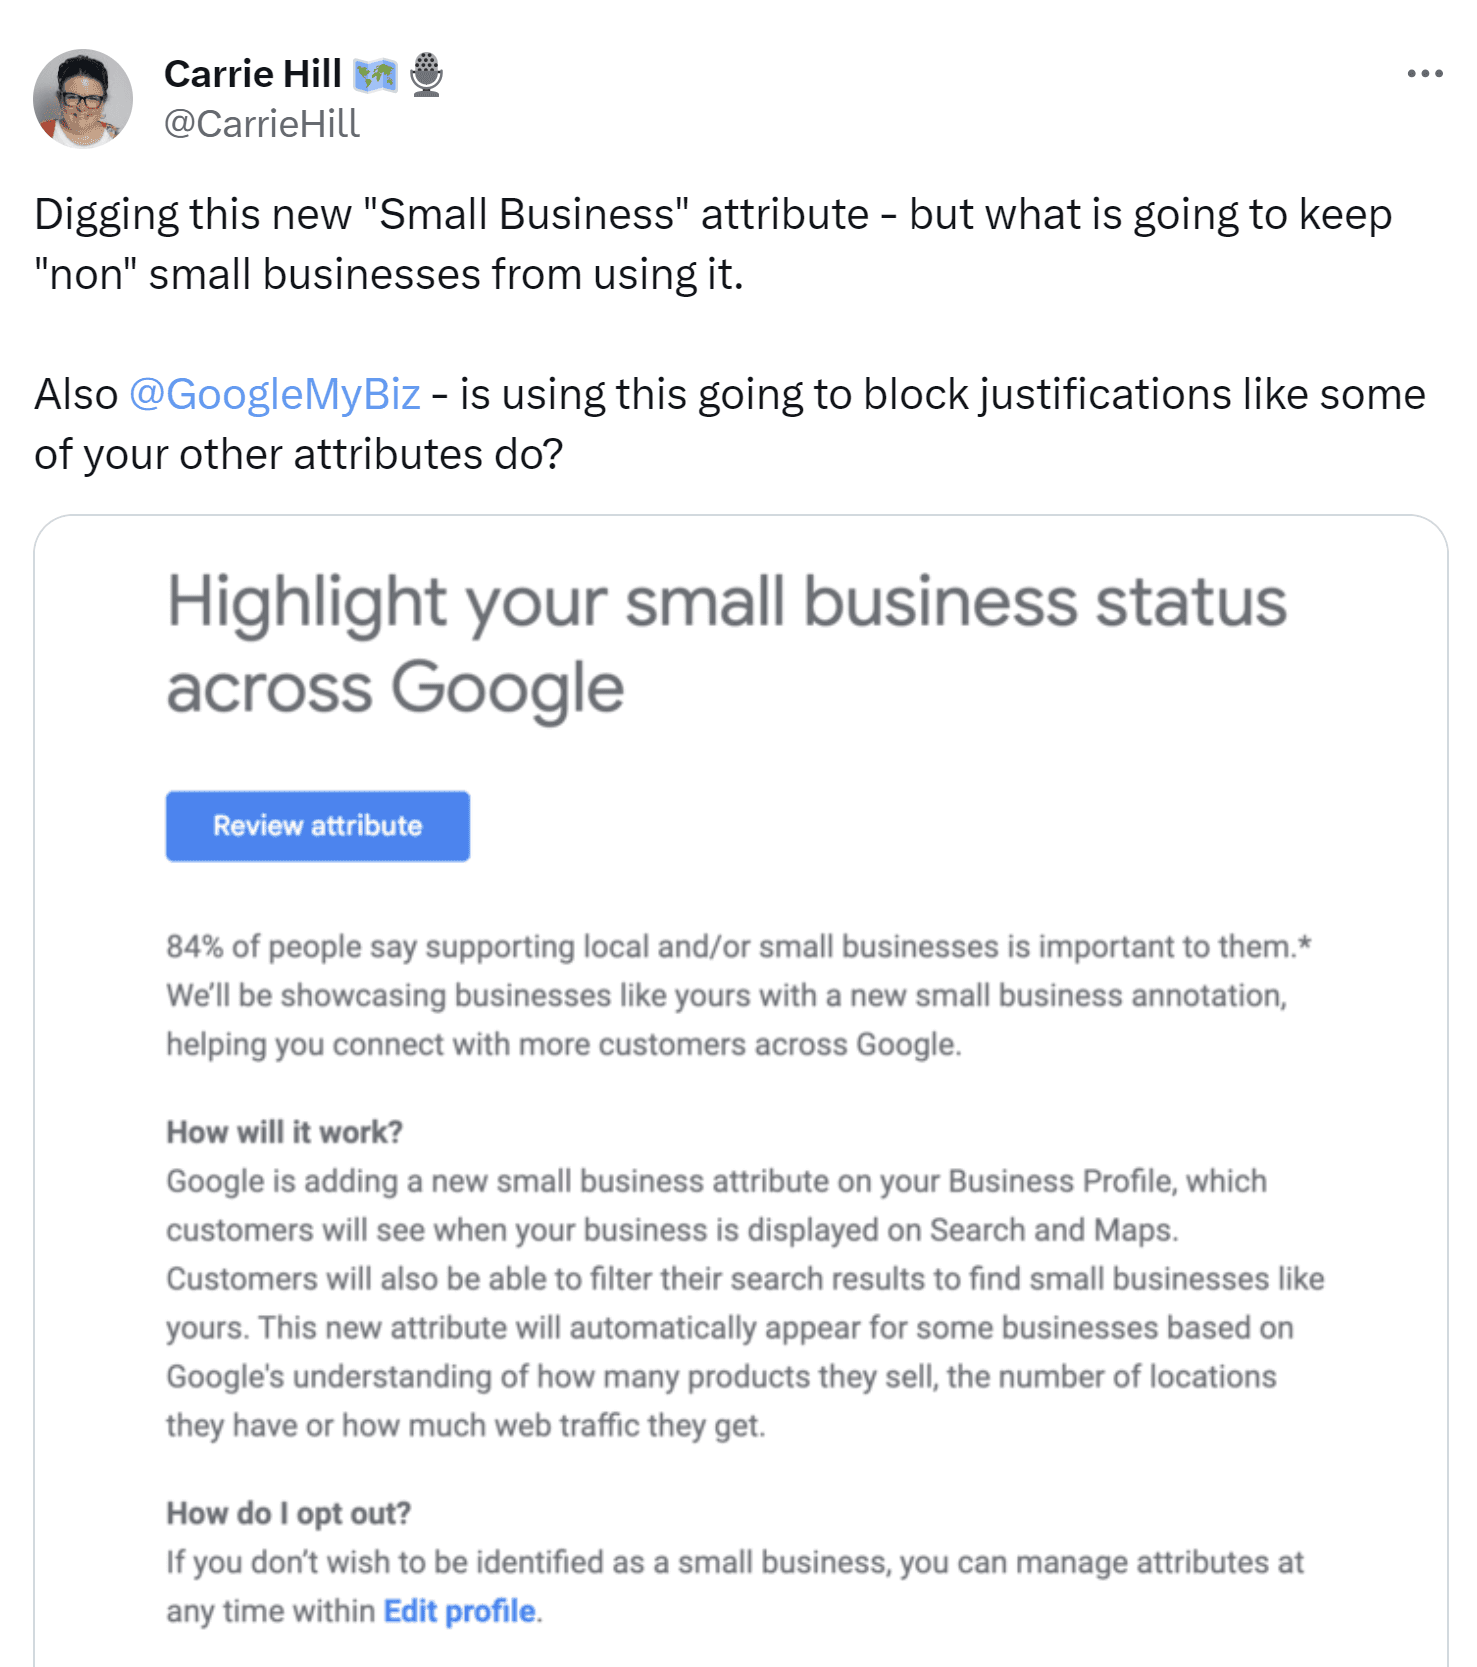Click the "How will it work?" heading
This screenshot has height=1667, width=1477.
[284, 1132]
